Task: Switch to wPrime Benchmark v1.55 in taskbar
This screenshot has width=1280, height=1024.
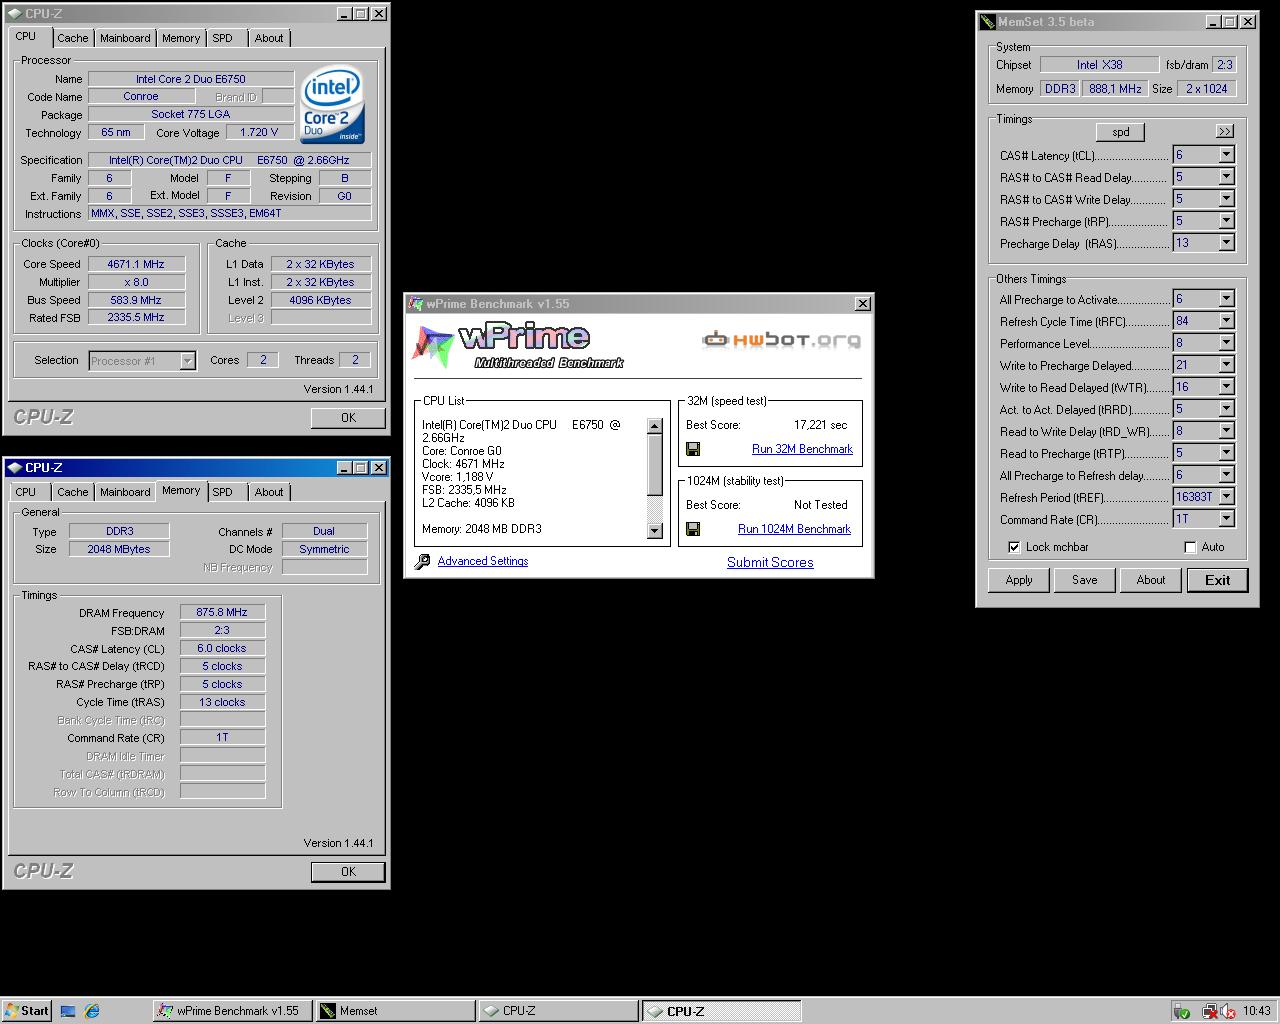Action: (x=233, y=1011)
